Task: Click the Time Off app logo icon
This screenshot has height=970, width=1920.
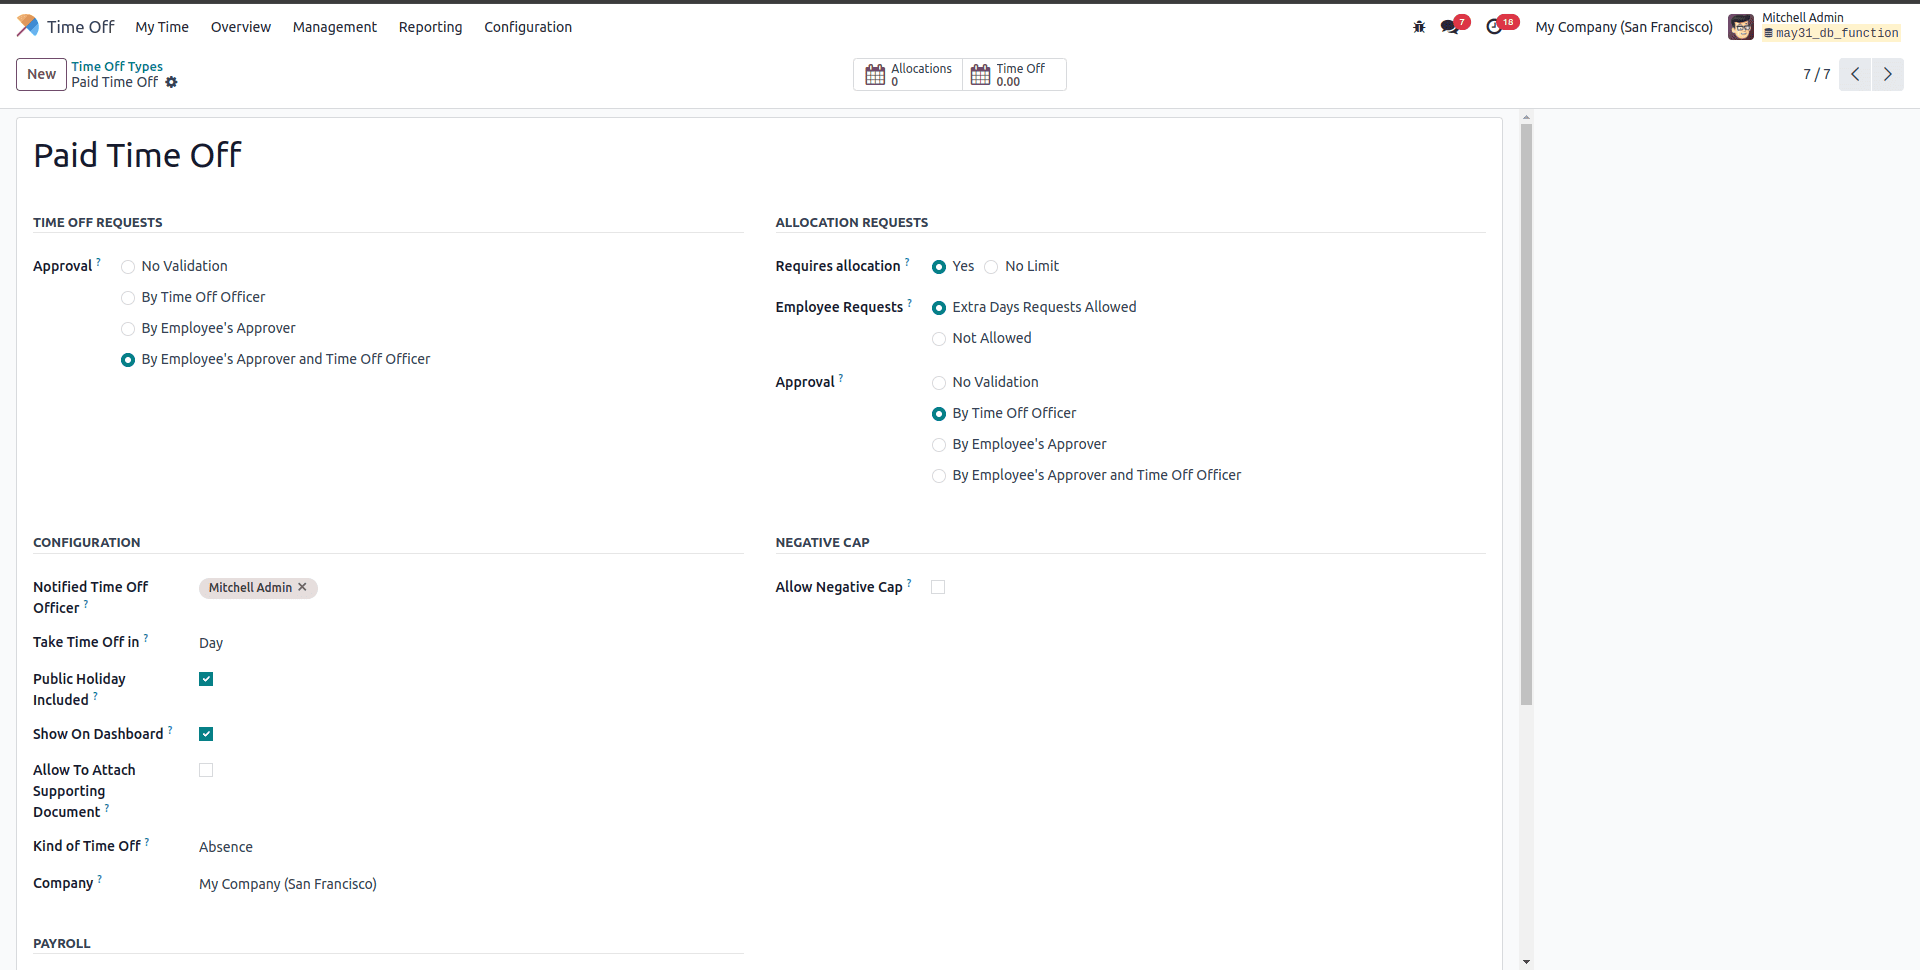Action: 28,26
